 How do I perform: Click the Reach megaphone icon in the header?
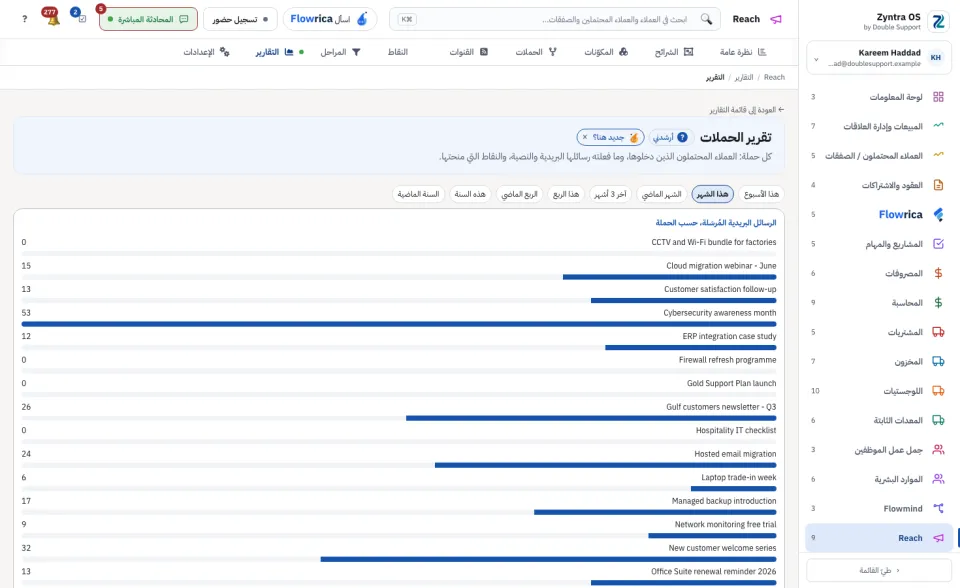[x=776, y=19]
